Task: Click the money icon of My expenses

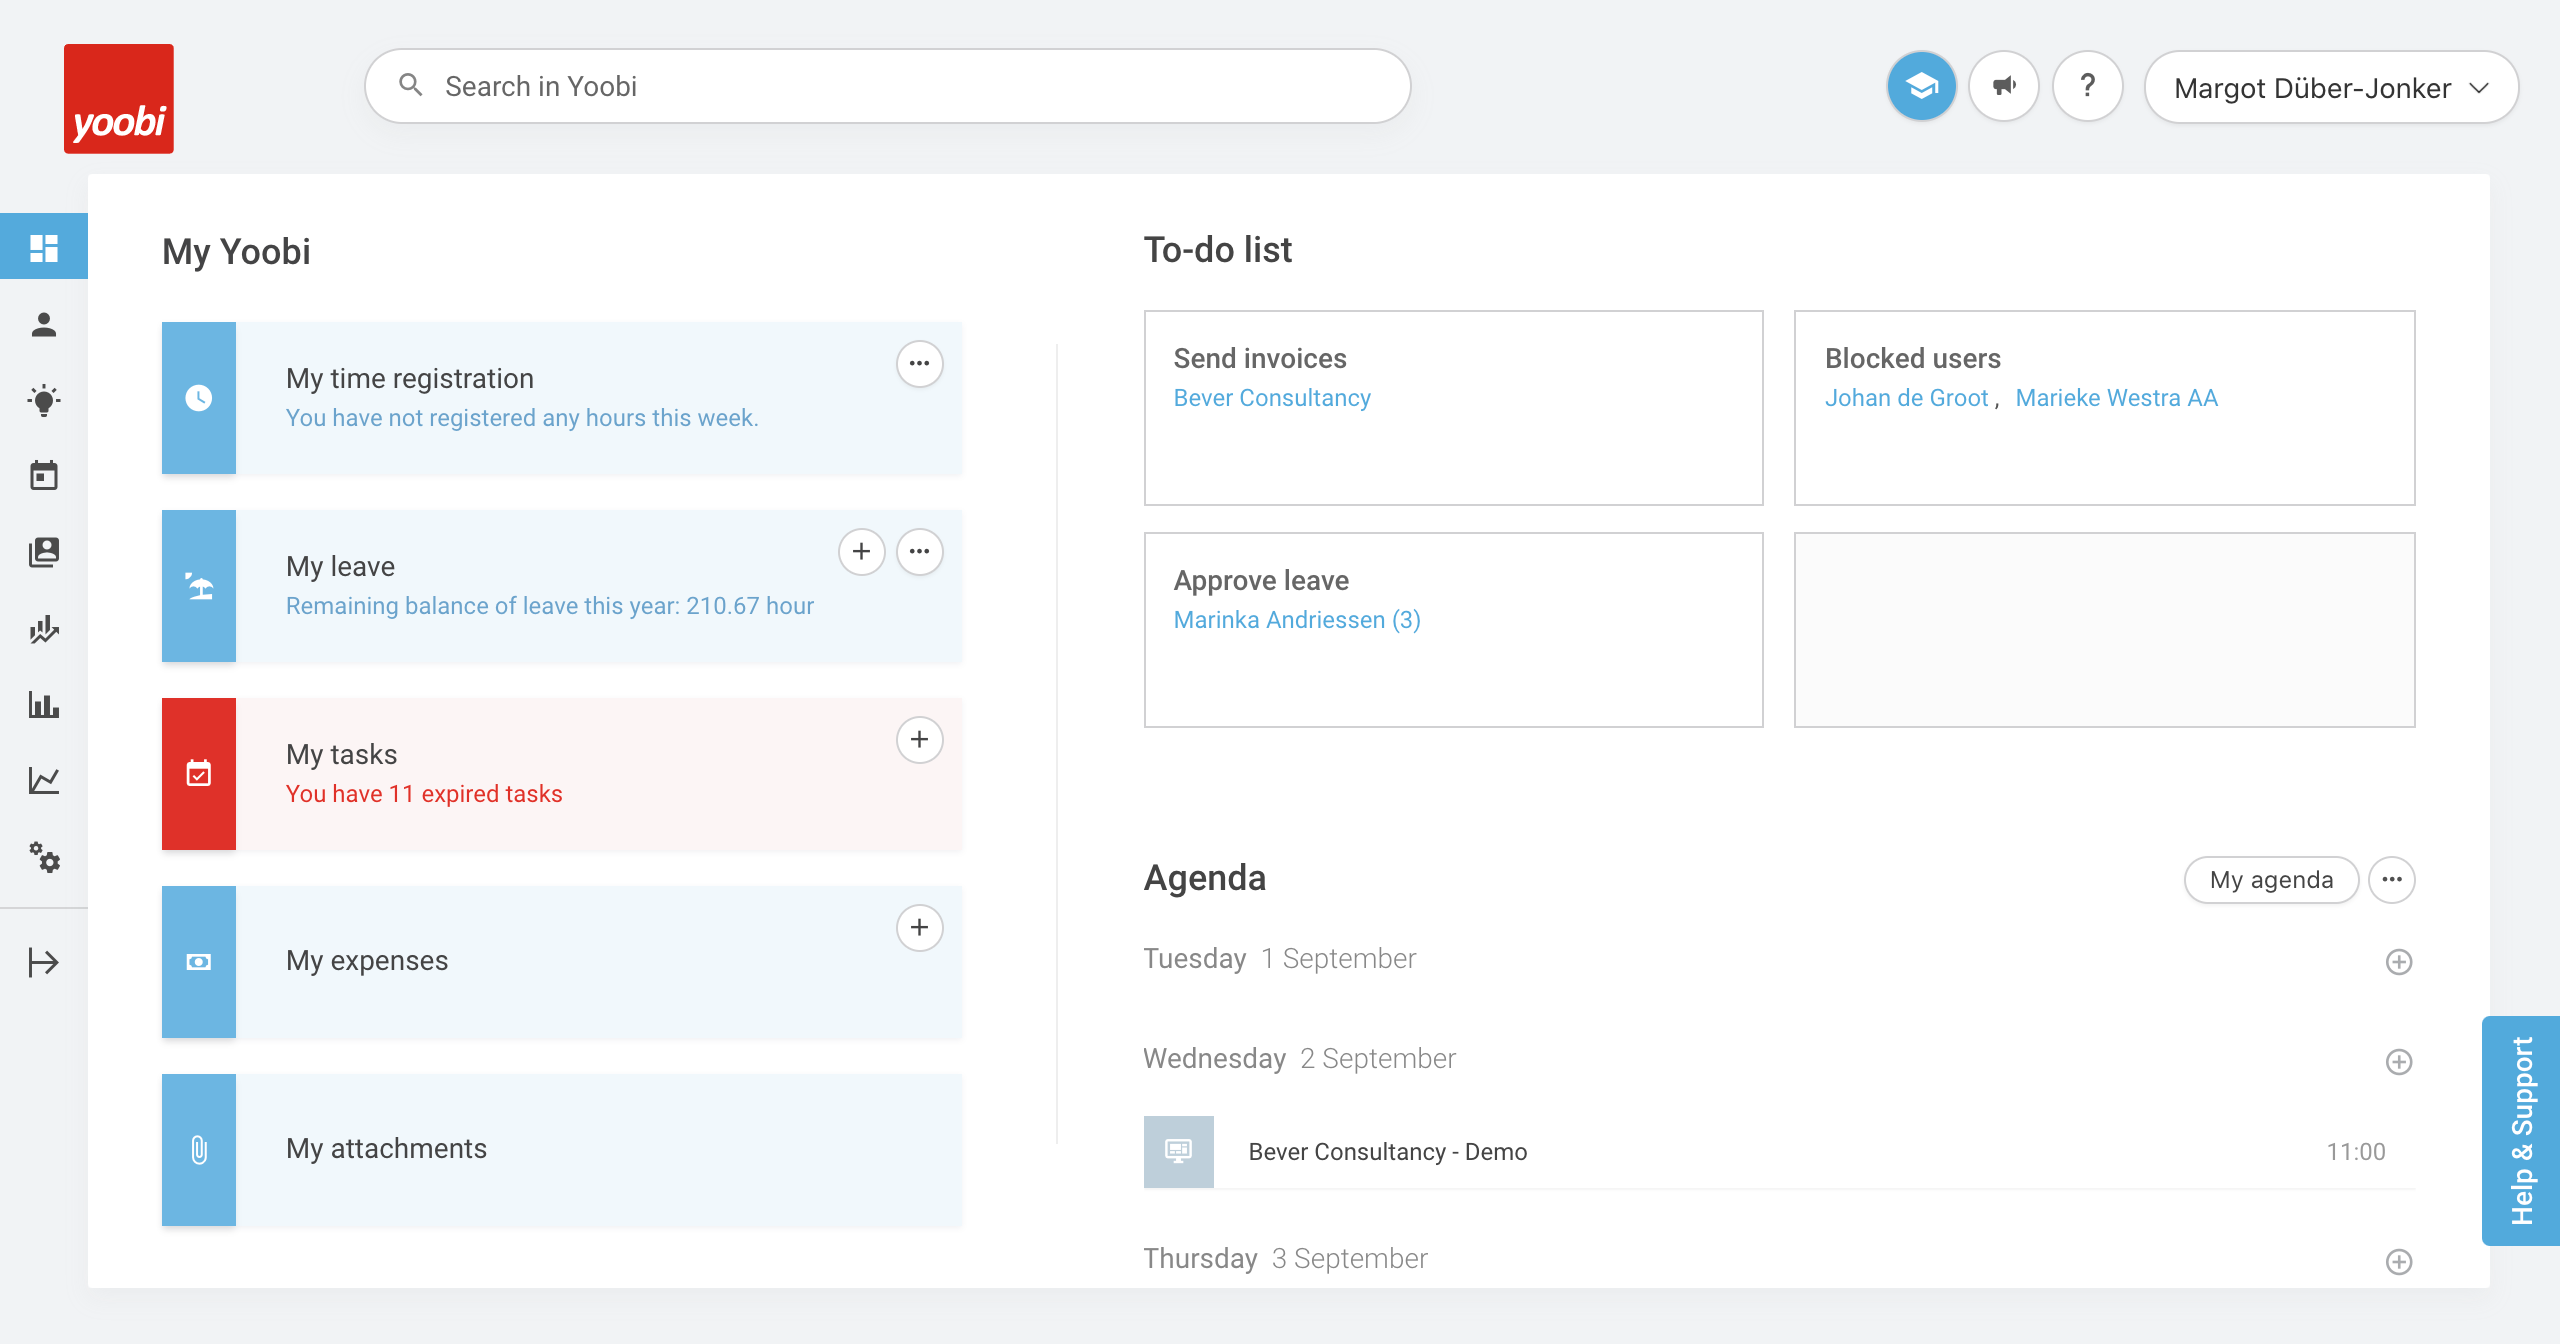Action: (x=199, y=962)
